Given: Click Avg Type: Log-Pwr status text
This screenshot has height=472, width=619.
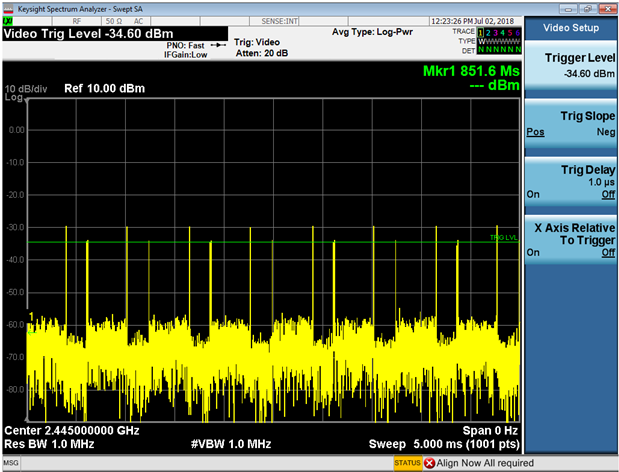Looking at the screenshot, I should point(372,32).
